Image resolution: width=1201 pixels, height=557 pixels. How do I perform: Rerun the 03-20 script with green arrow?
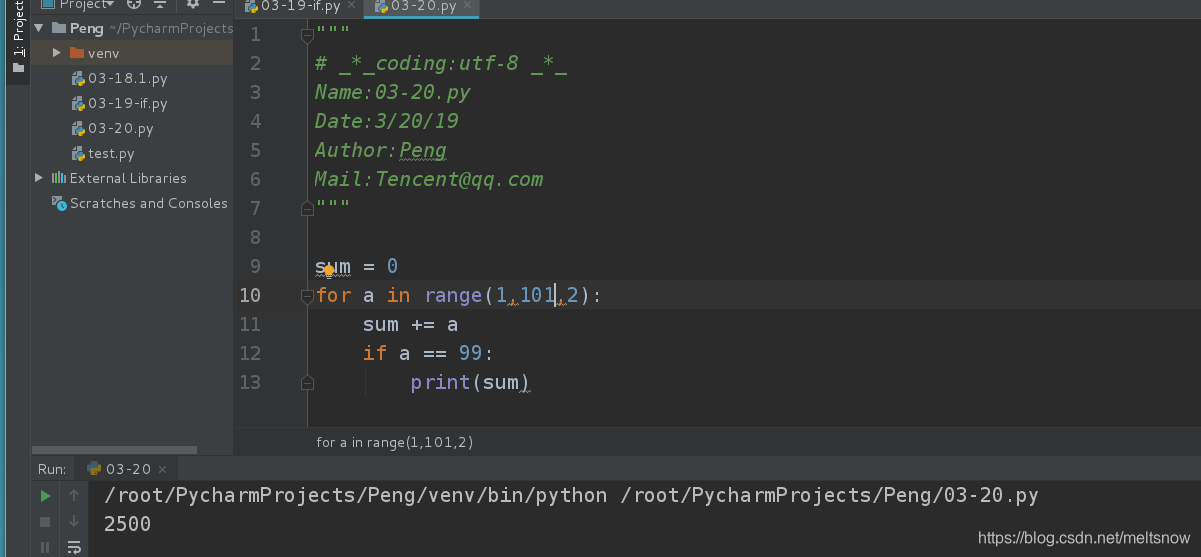45,495
